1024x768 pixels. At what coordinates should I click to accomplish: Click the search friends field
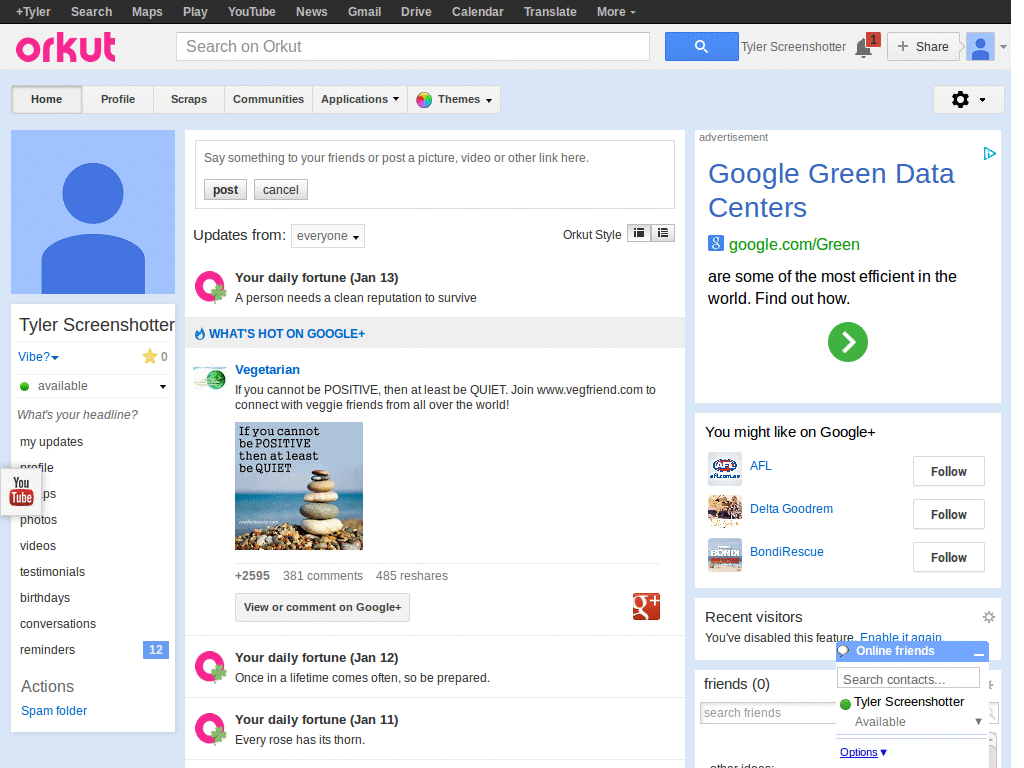(x=768, y=712)
